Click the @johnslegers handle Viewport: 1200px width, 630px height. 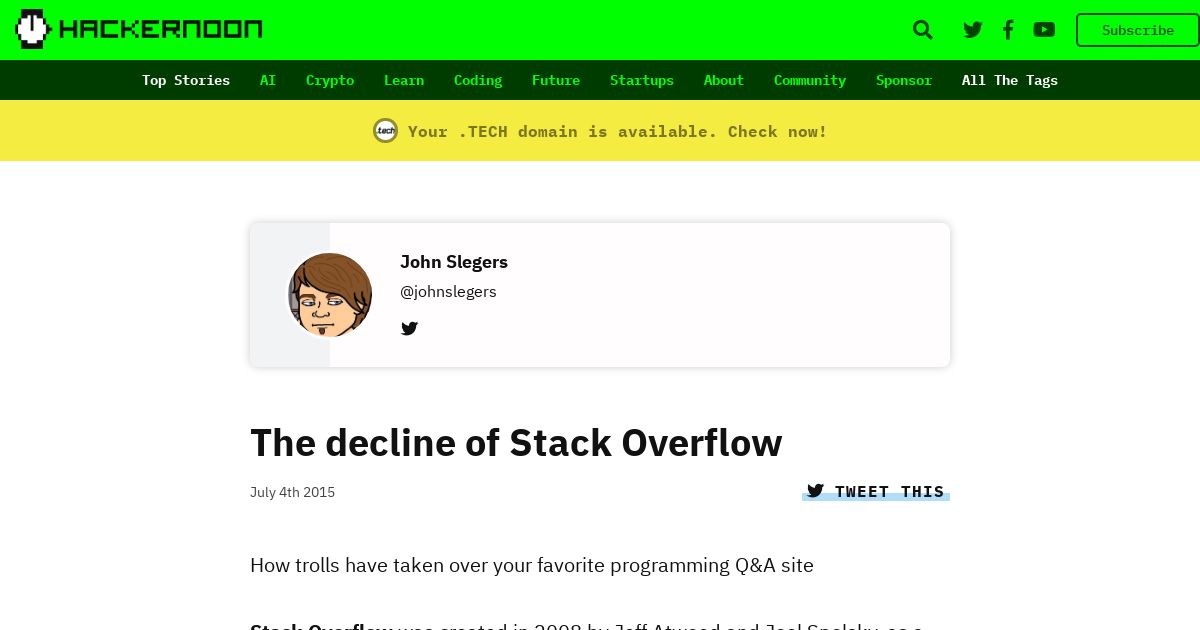[x=448, y=292]
